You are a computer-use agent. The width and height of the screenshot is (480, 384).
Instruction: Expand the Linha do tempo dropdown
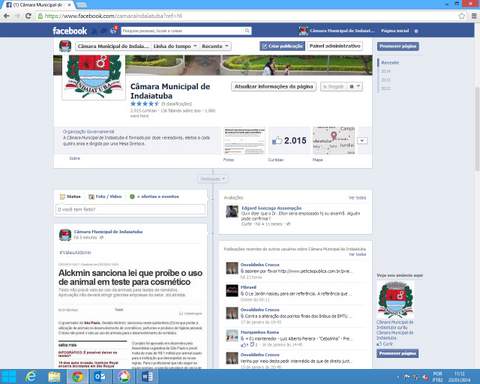click(x=175, y=46)
